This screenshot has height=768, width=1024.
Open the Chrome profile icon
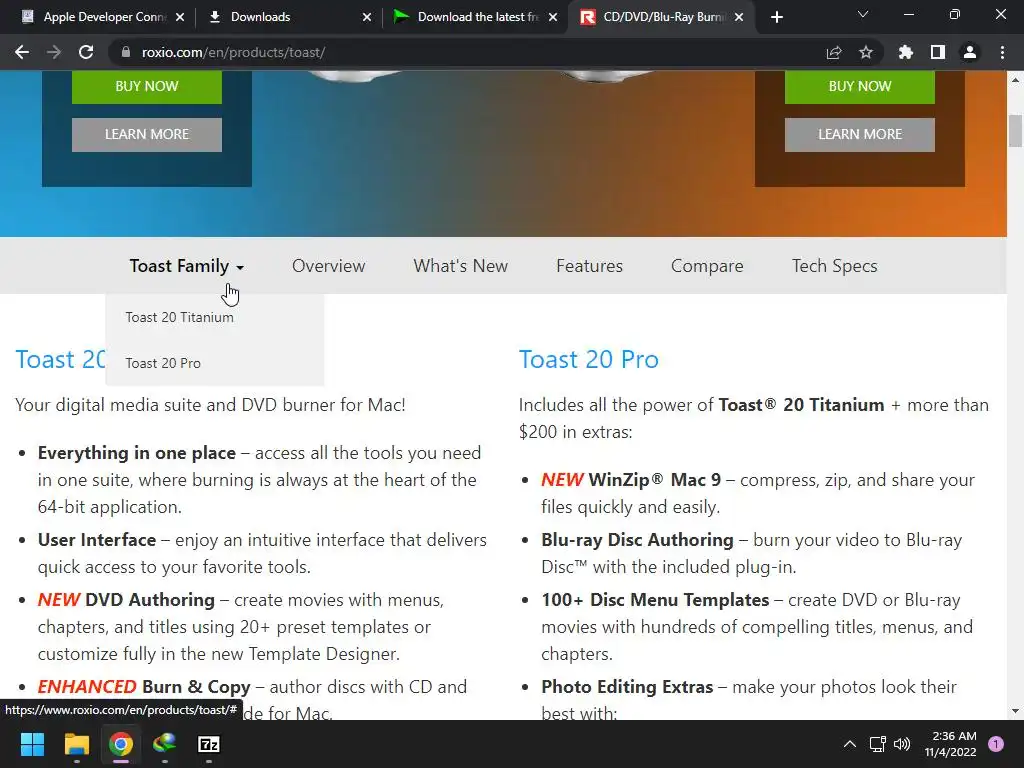tap(970, 52)
